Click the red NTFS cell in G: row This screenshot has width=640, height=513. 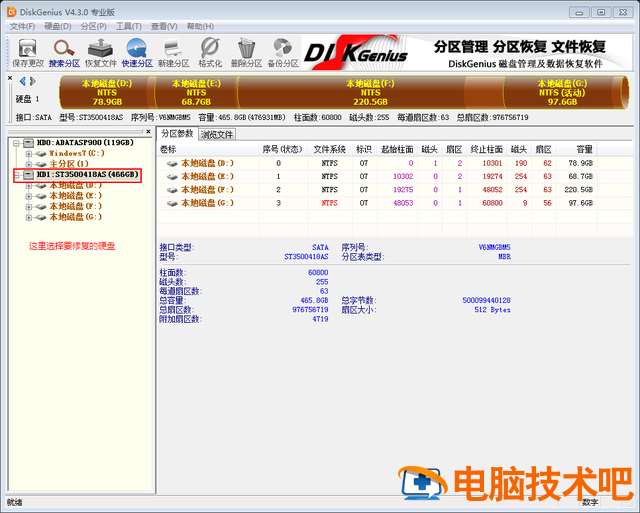pos(329,203)
